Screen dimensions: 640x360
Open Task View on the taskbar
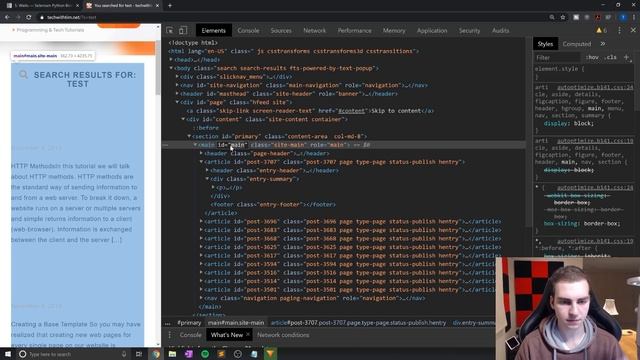[139, 354]
